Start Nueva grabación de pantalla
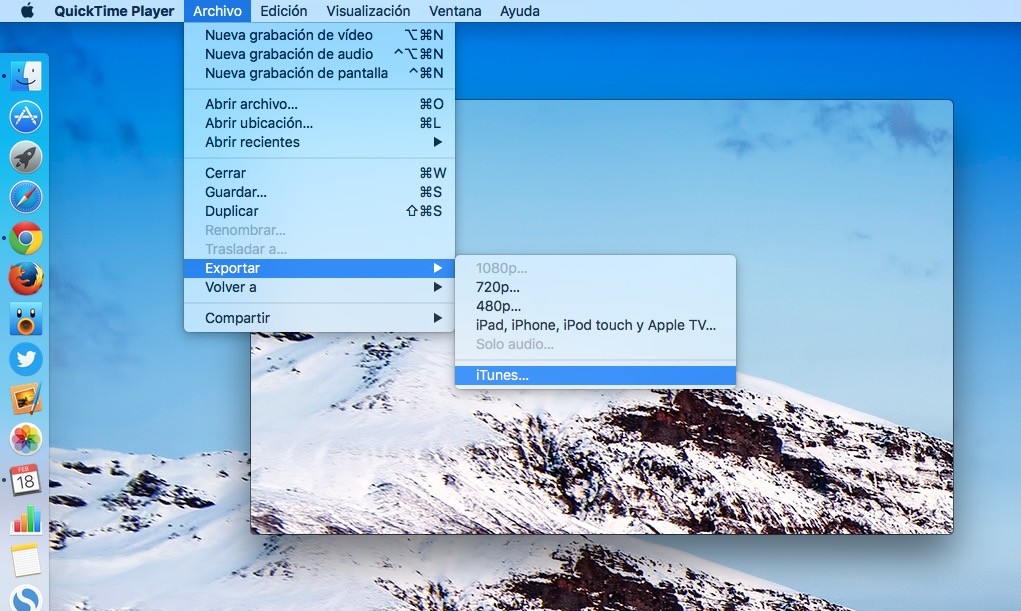Viewport: 1021px width, 611px height. coord(319,73)
